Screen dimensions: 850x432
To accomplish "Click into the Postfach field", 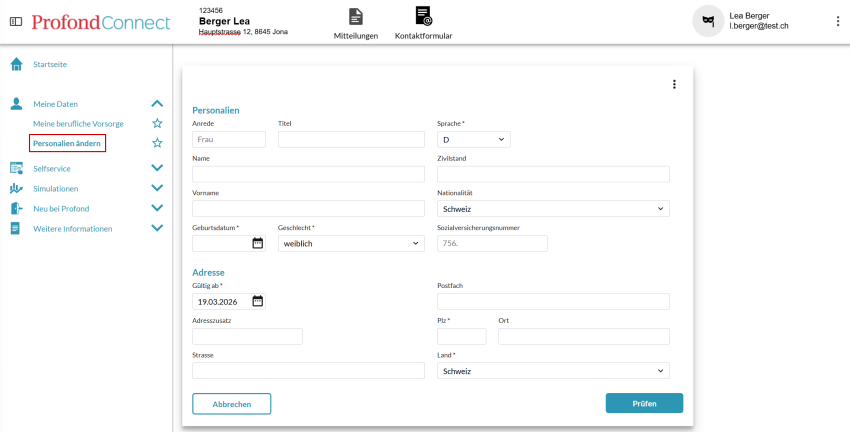I will coord(553,301).
